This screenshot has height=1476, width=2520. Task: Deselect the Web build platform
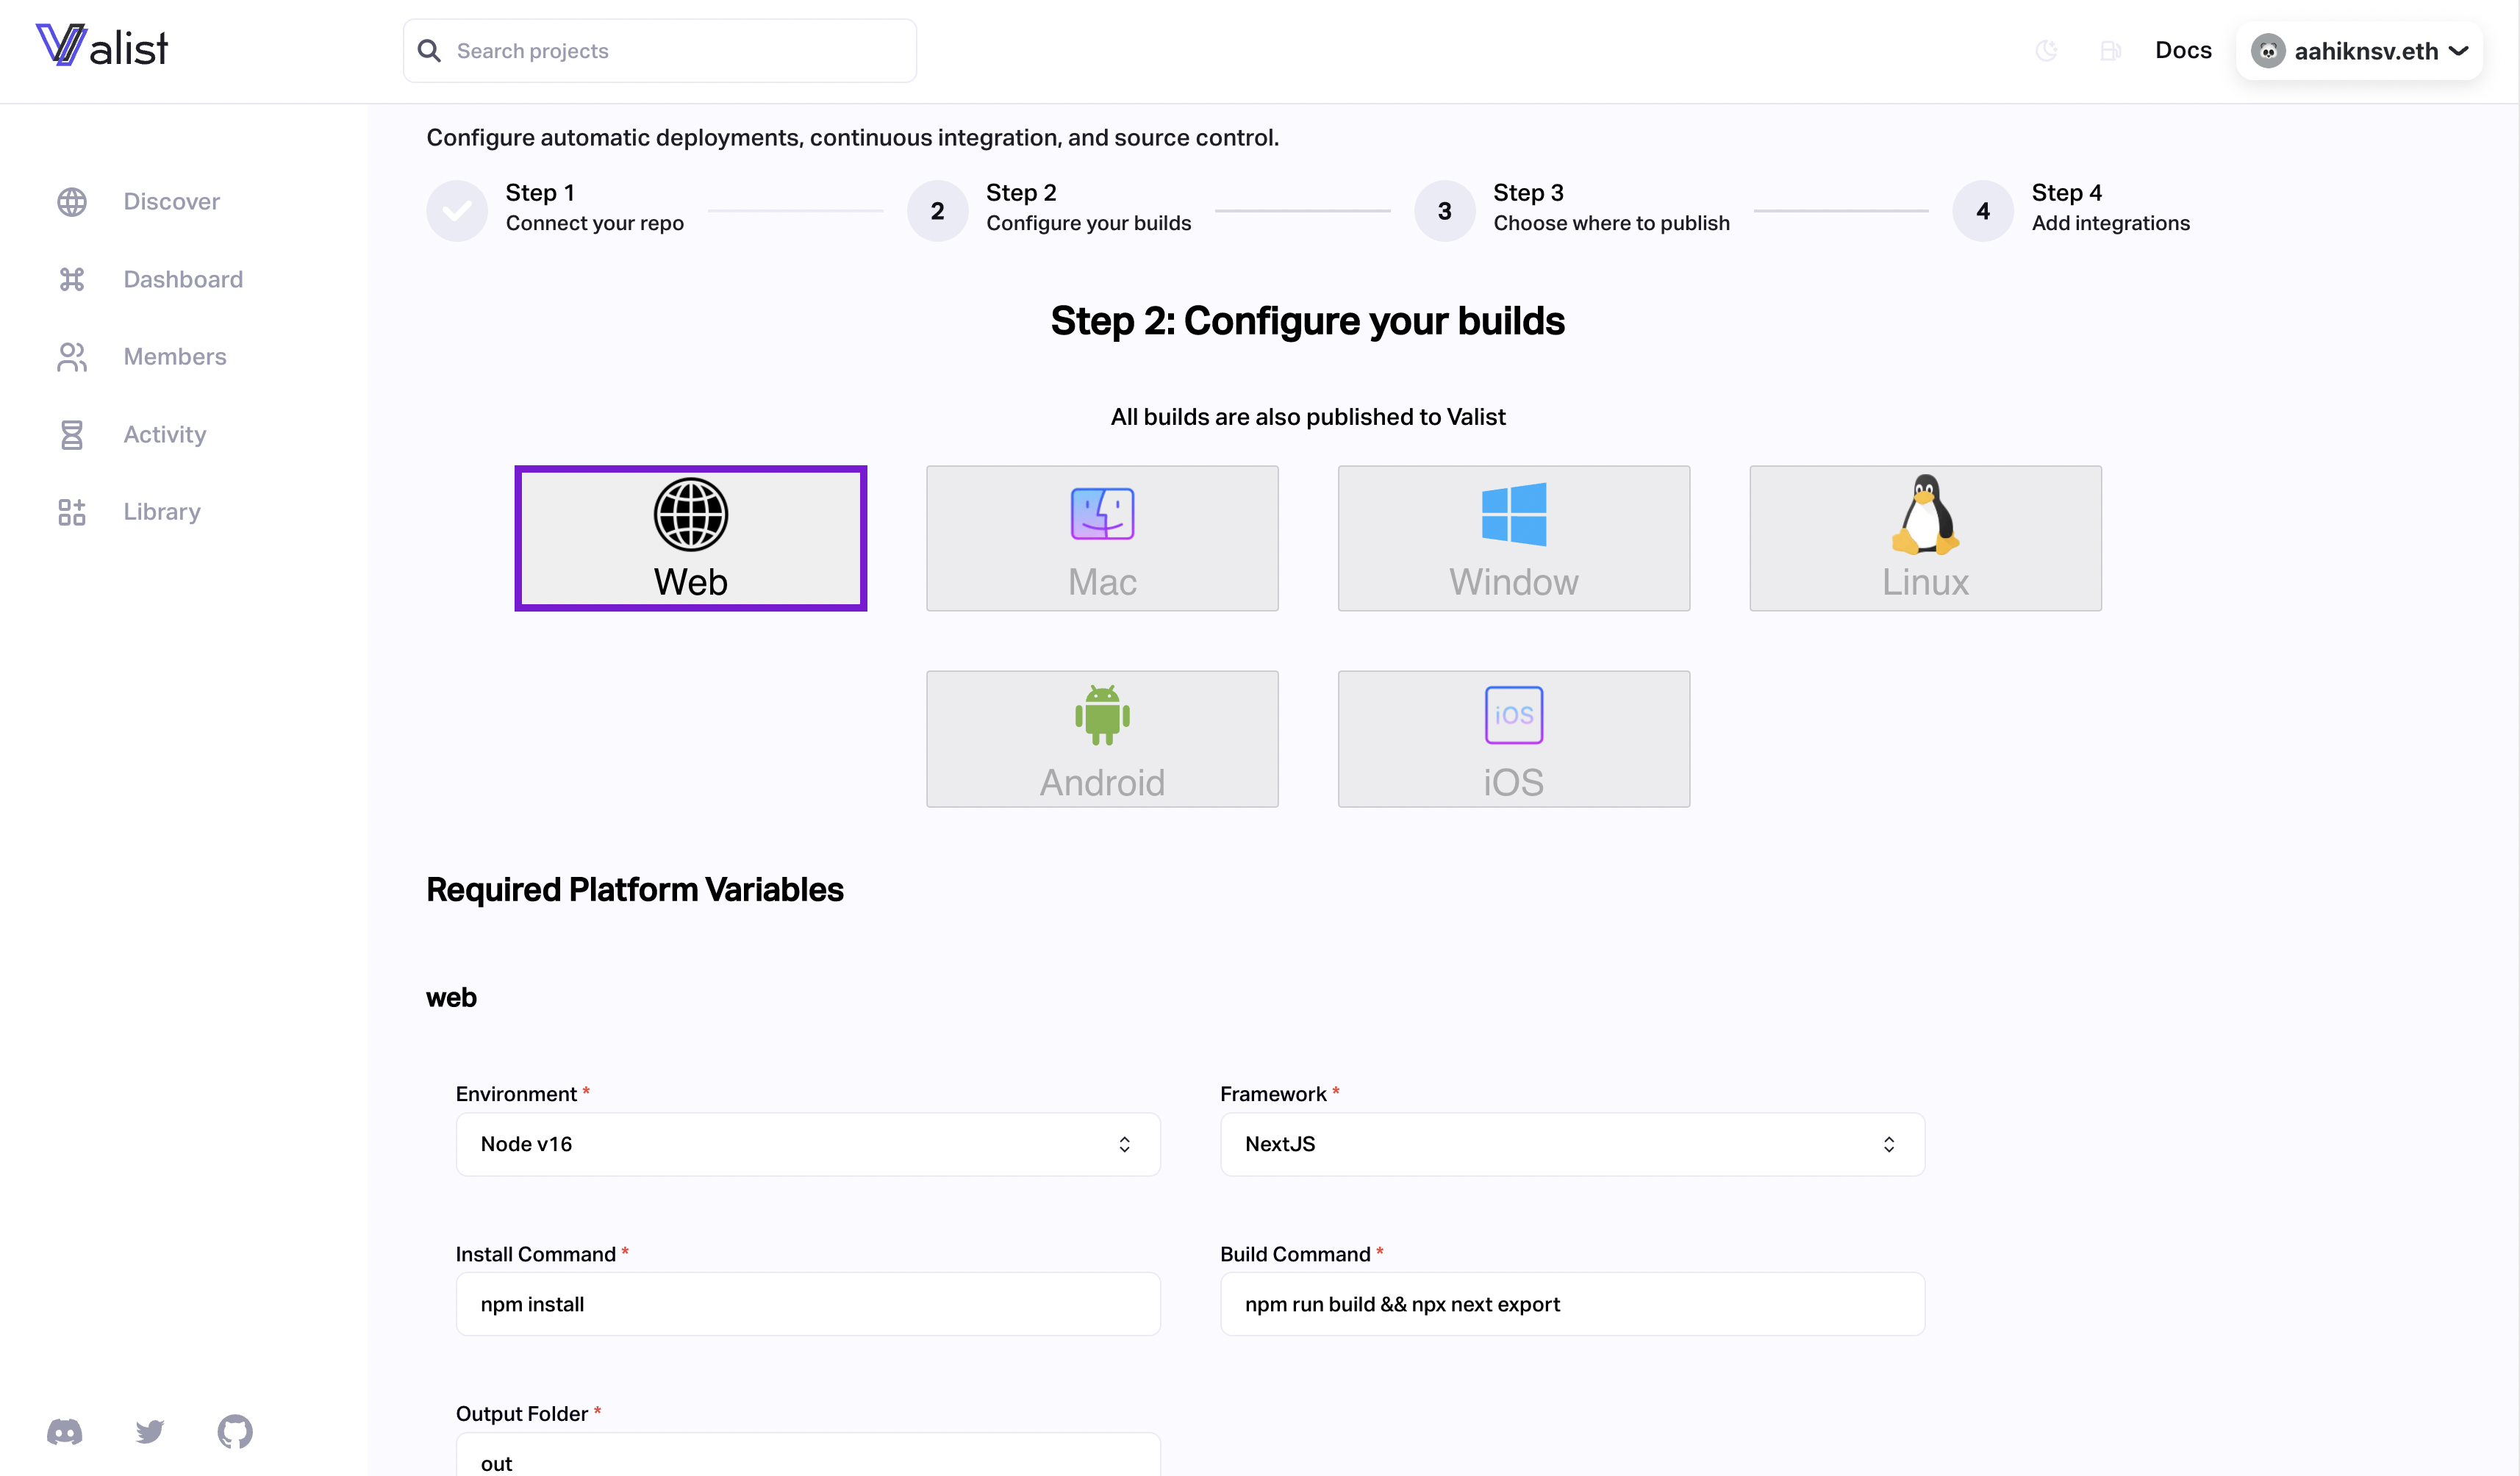pos(690,538)
